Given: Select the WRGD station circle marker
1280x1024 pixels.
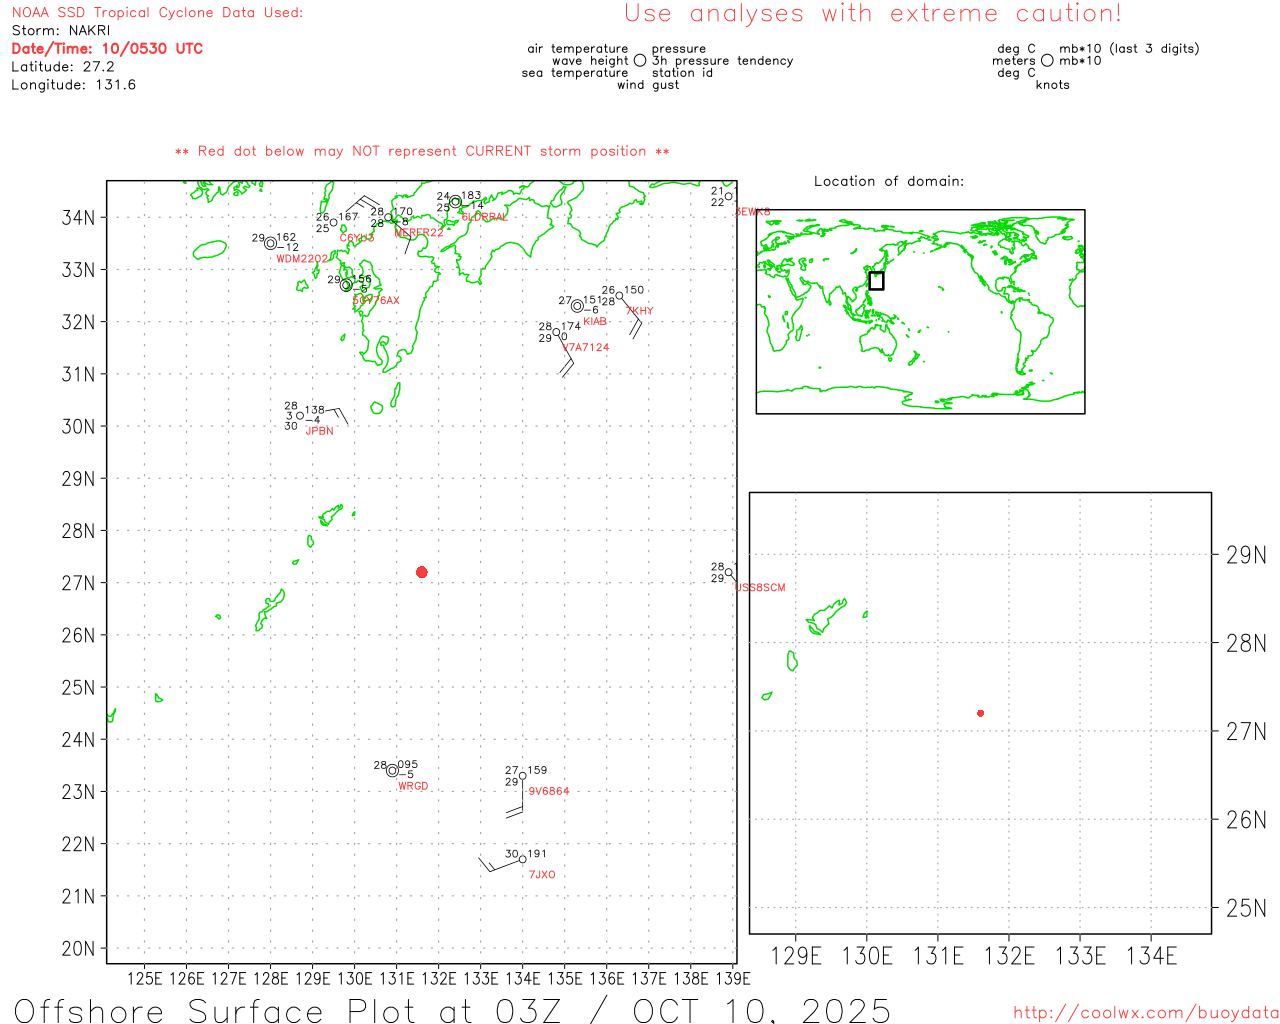Looking at the screenshot, I should 392,771.
